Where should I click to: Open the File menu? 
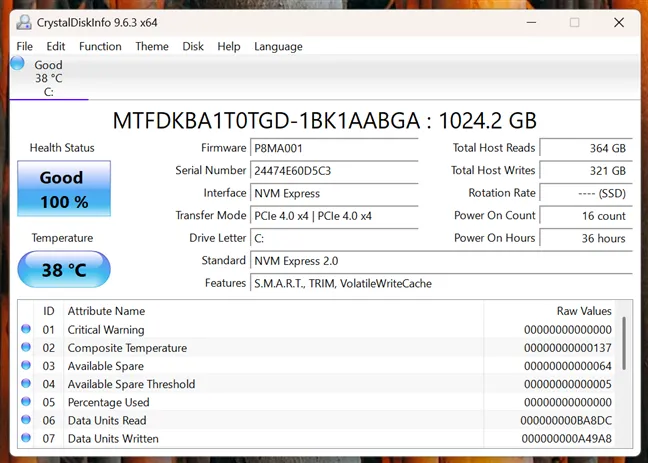tap(24, 46)
